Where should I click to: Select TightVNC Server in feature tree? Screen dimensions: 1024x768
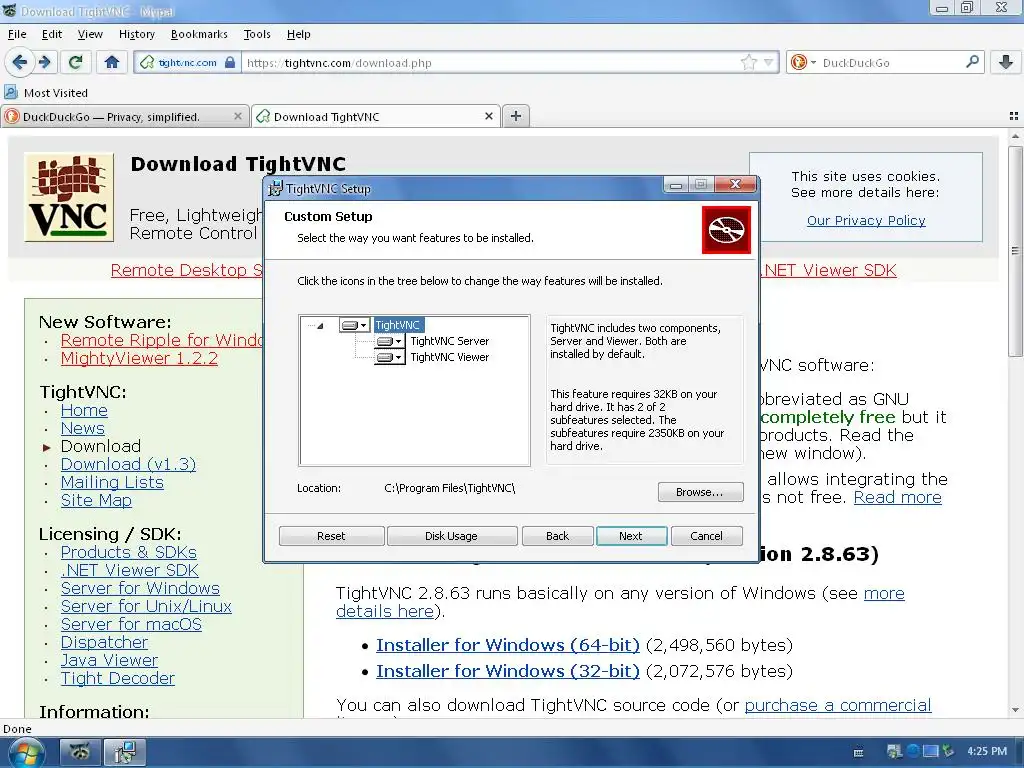coord(449,341)
